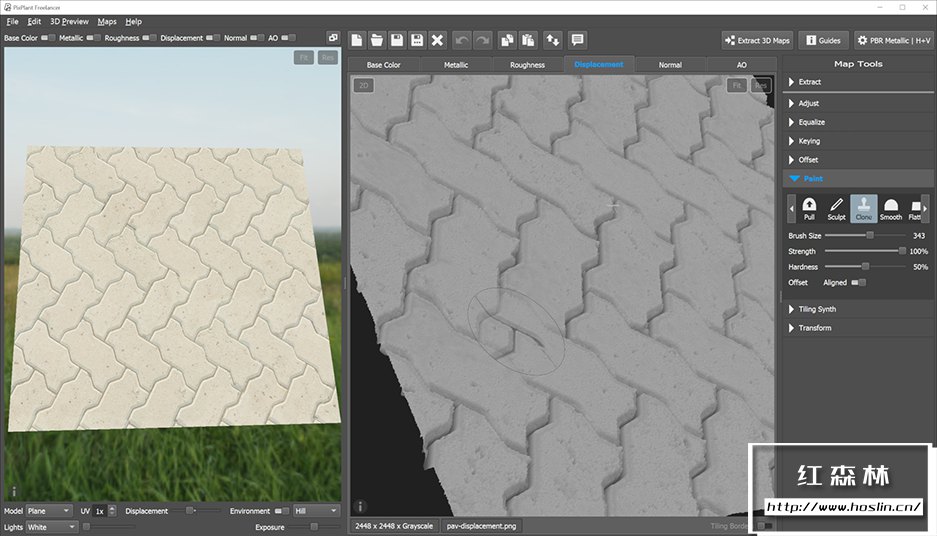Switch to the Roughness map tab
Viewport: 937px width, 536px height.
527,65
